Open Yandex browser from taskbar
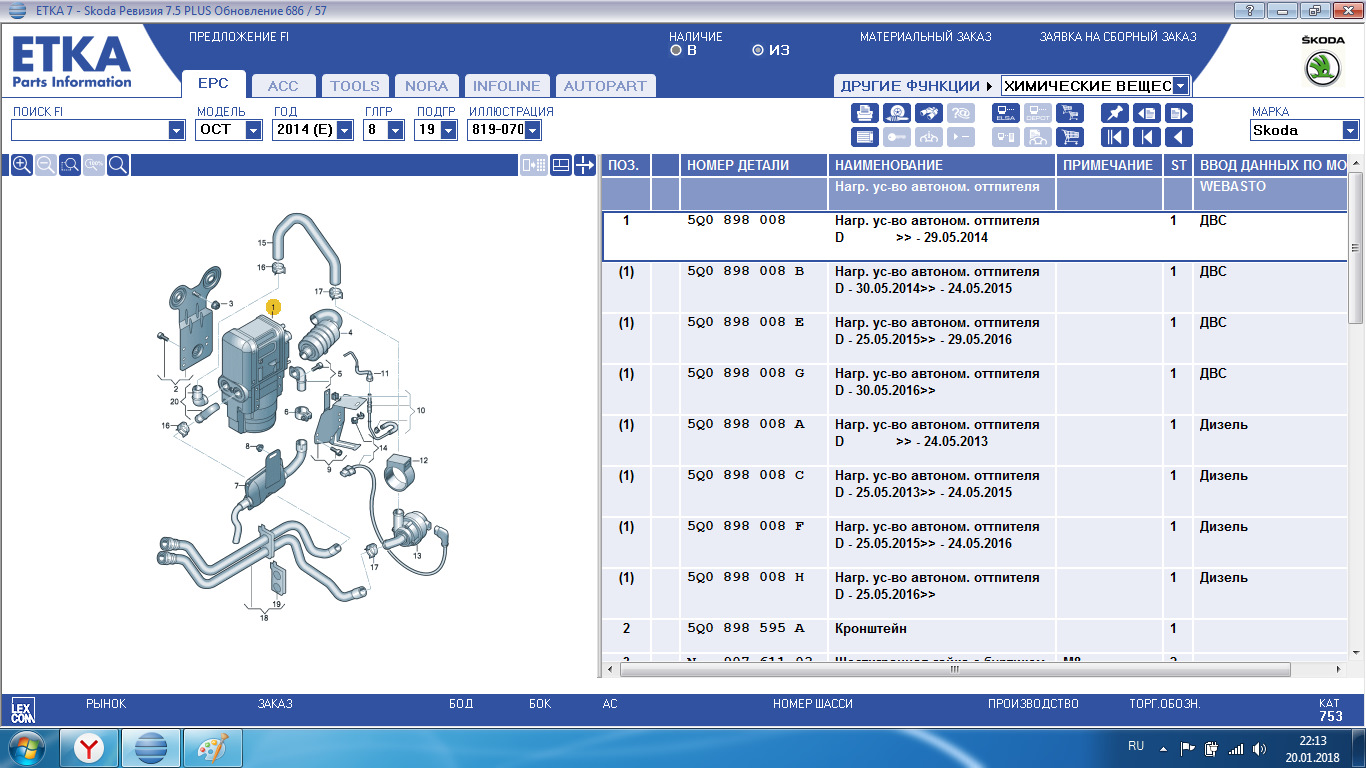The image size is (1366, 768). pyautogui.click(x=90, y=748)
